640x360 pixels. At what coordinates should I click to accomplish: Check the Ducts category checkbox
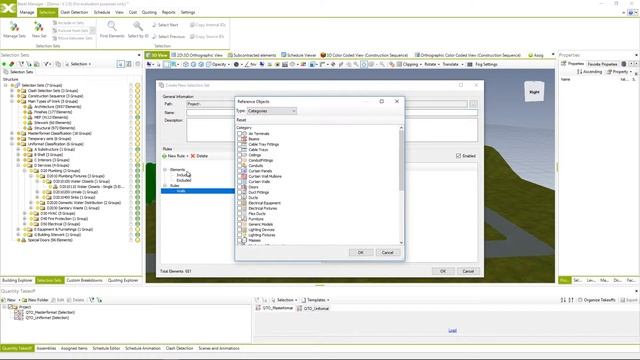click(x=240, y=198)
